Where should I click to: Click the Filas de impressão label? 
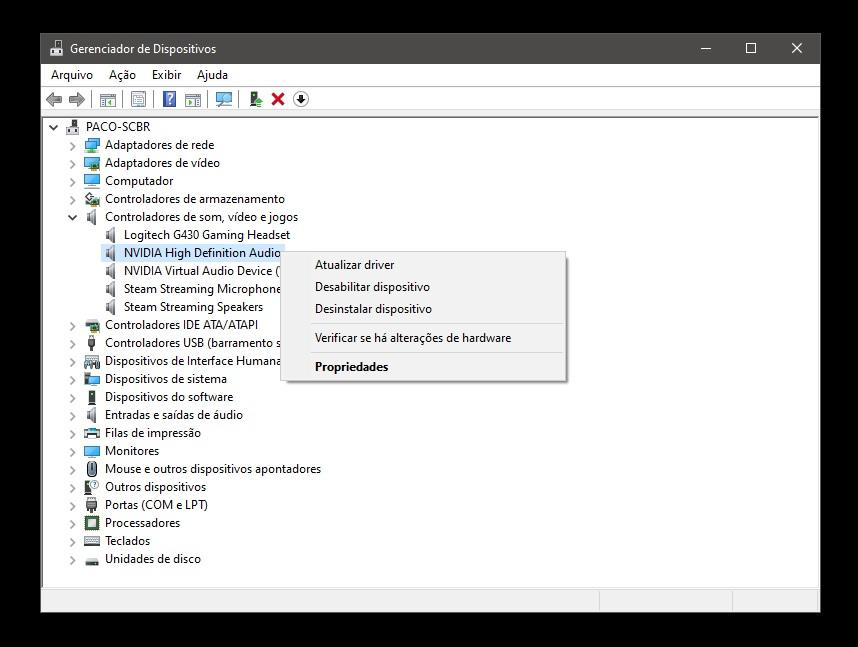click(x=153, y=433)
